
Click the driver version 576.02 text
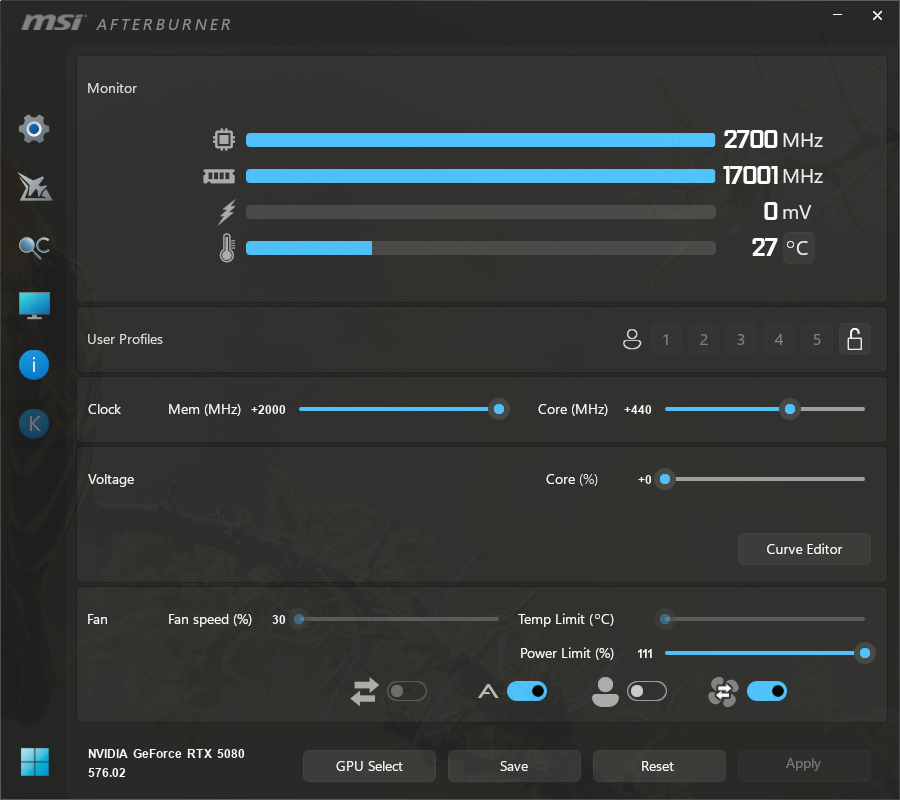point(107,773)
